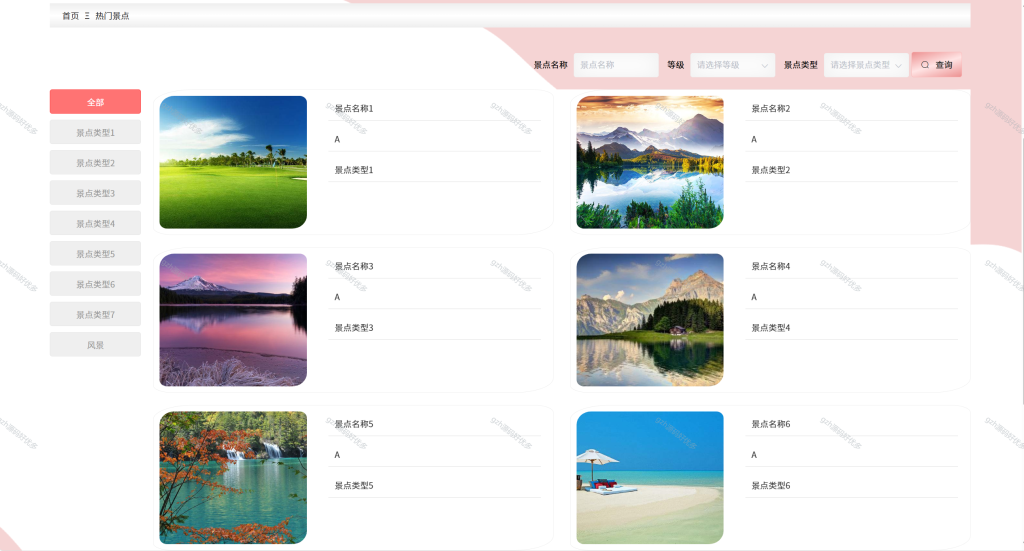Select the 景点类型5 sidebar category
This screenshot has height=551, width=1024.
95,253
